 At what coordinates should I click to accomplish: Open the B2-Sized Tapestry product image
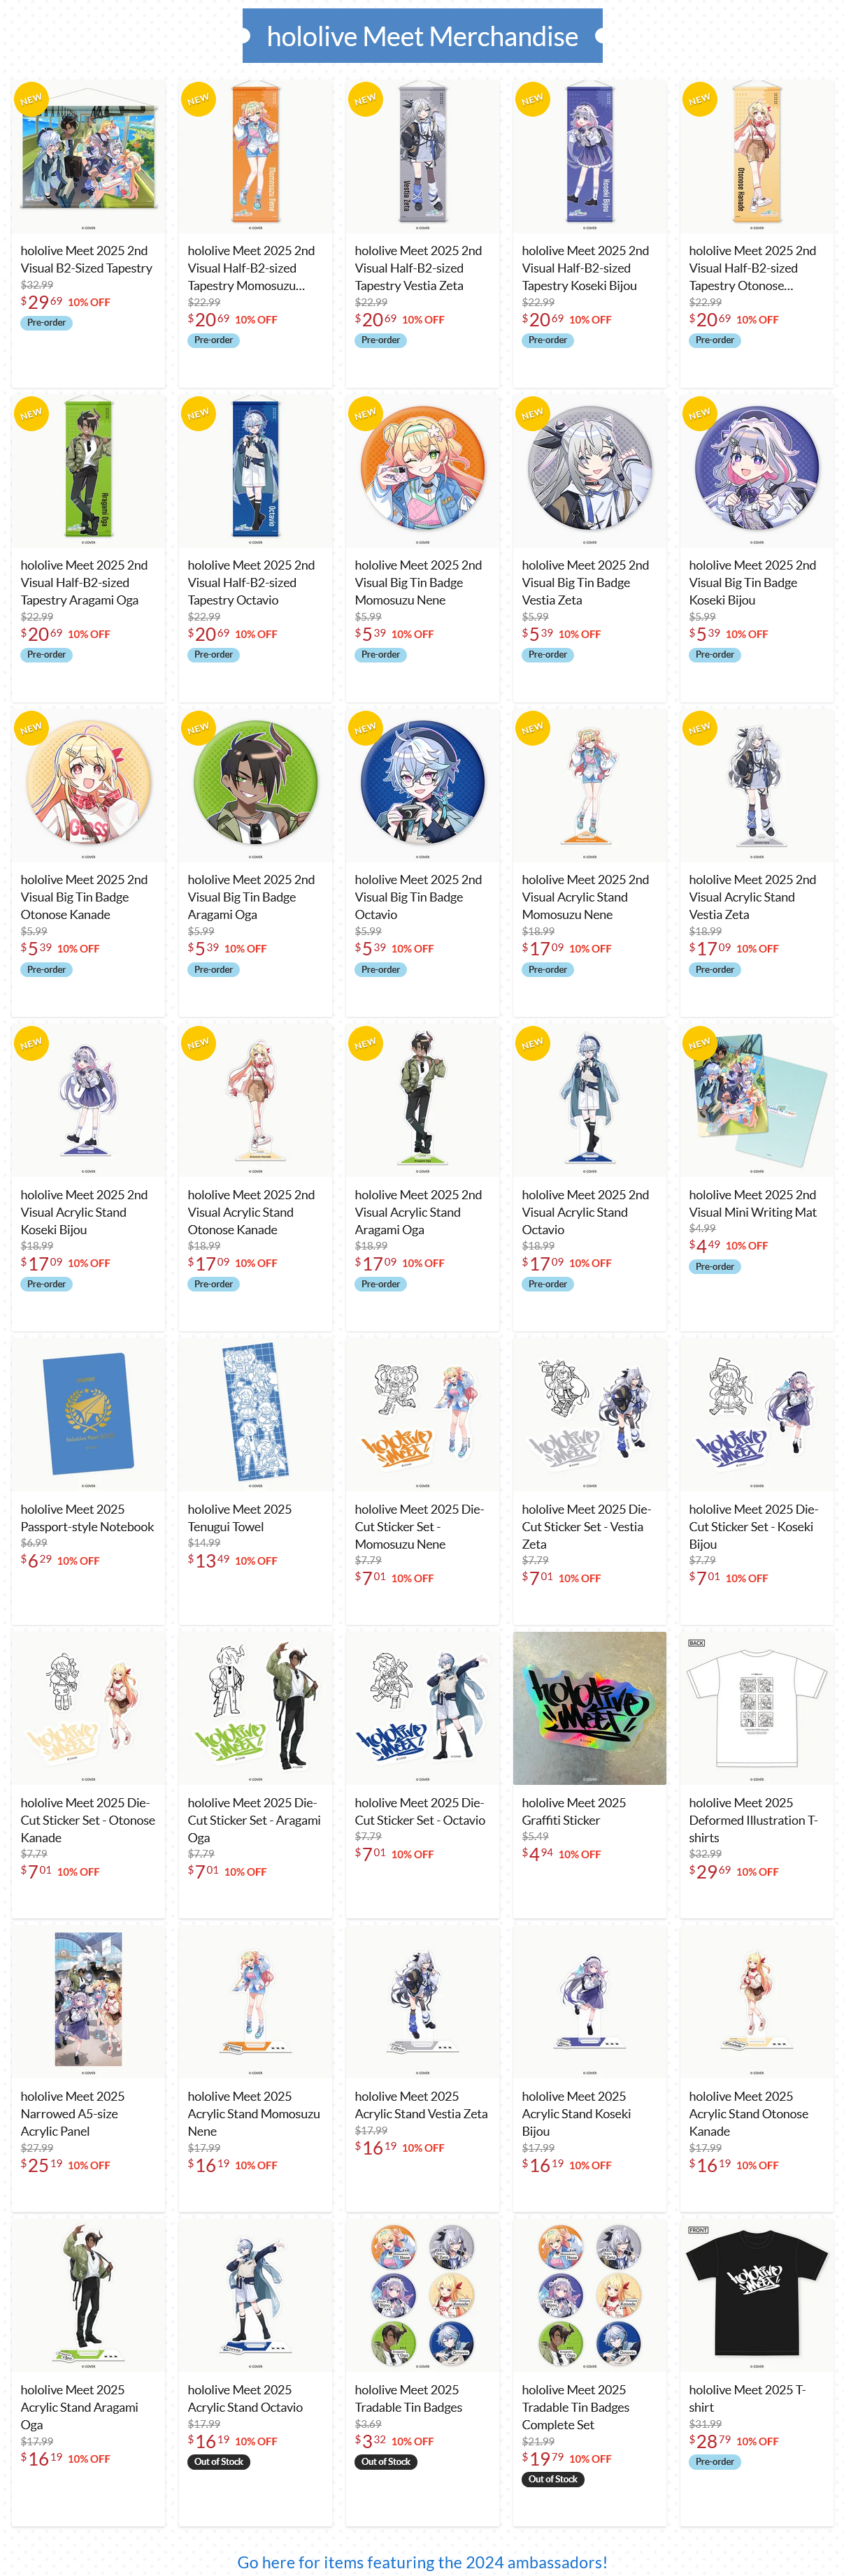point(88,157)
